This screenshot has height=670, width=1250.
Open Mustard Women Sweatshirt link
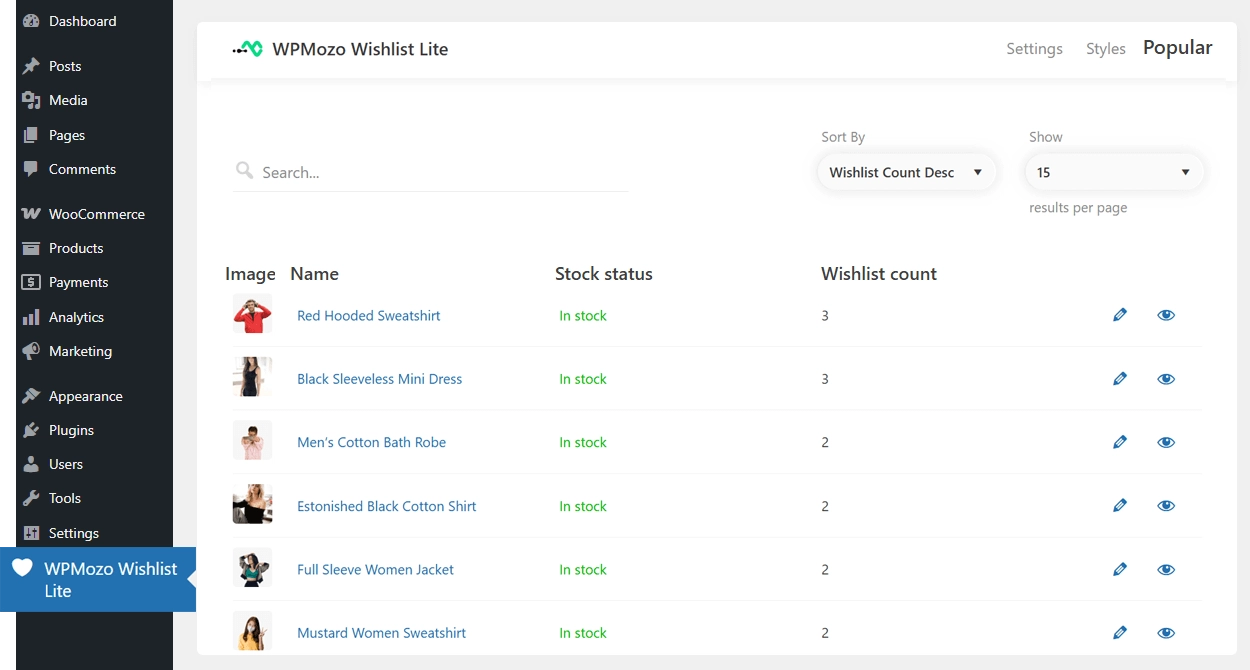pos(382,633)
